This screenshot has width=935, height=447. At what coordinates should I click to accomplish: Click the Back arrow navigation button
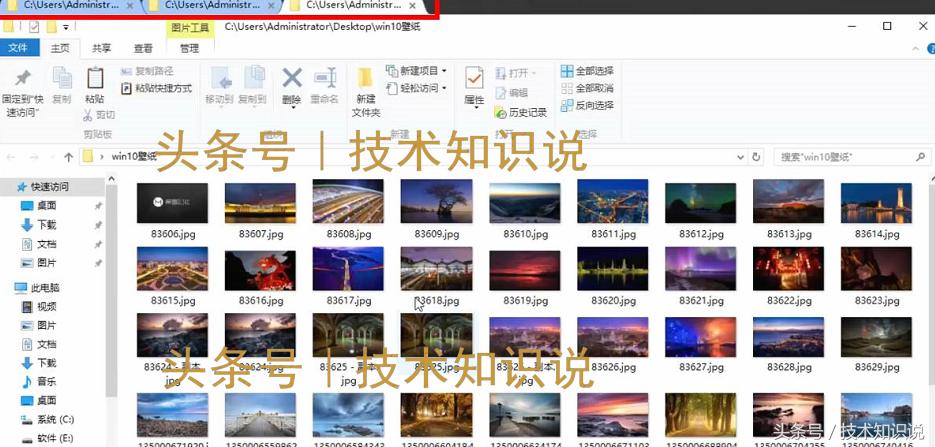(x=11, y=157)
